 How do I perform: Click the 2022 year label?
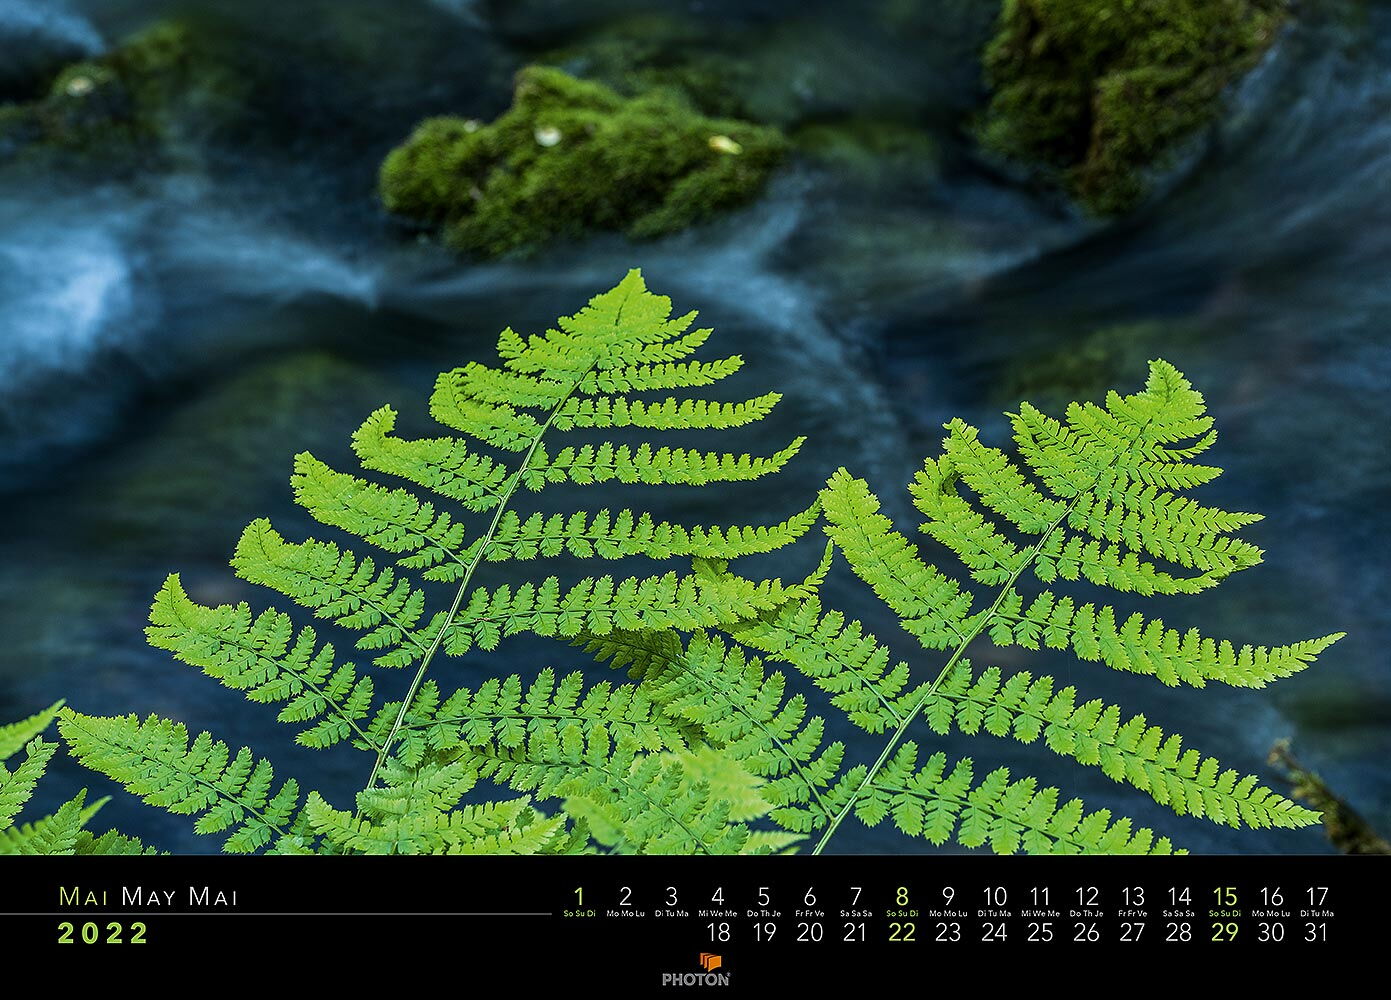click(x=104, y=934)
